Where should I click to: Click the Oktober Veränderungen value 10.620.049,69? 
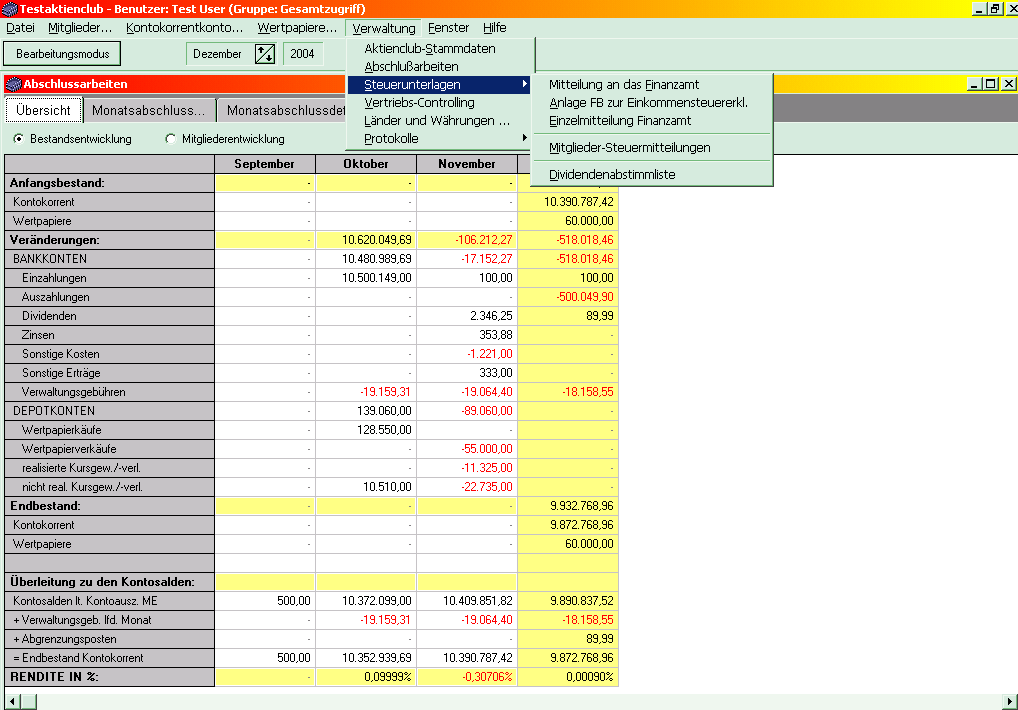366,240
